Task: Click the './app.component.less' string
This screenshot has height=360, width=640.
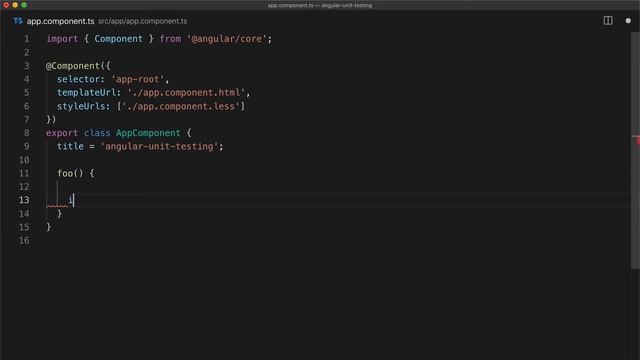Action: tap(181, 106)
